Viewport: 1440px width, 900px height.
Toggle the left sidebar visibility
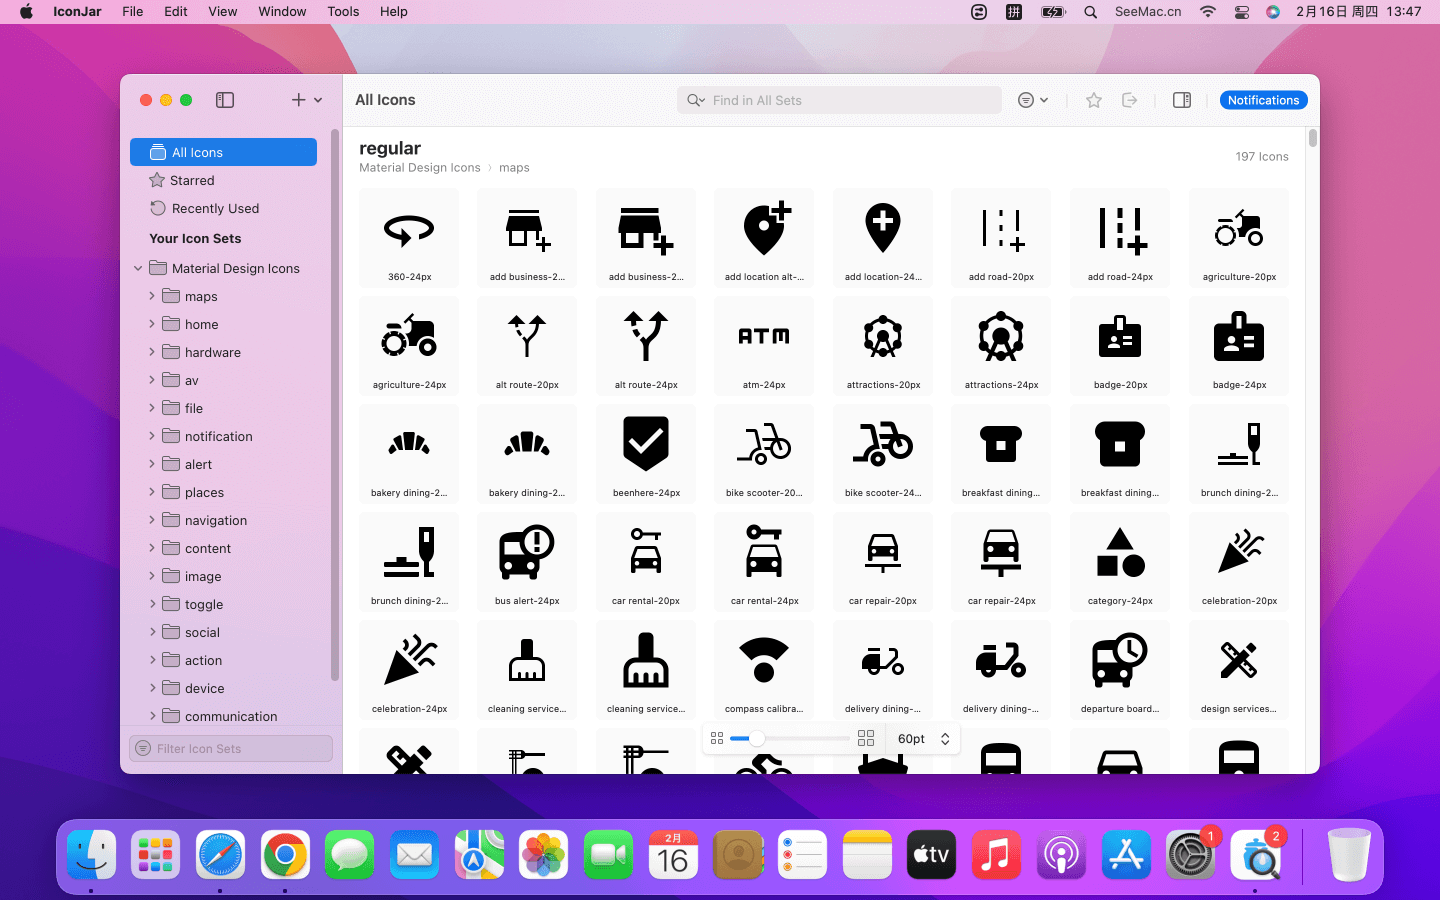pyautogui.click(x=225, y=100)
